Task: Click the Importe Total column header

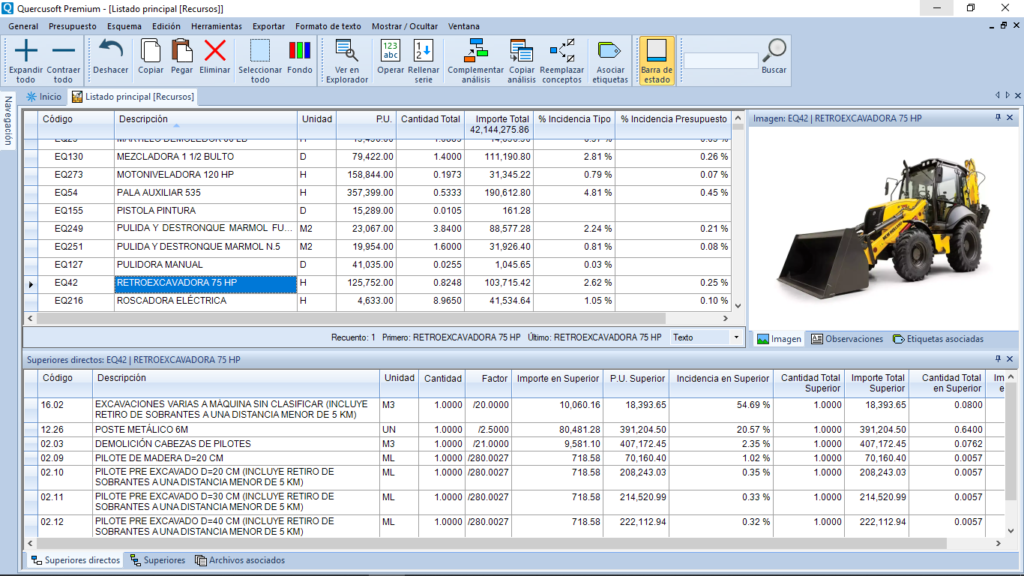Action: click(498, 124)
